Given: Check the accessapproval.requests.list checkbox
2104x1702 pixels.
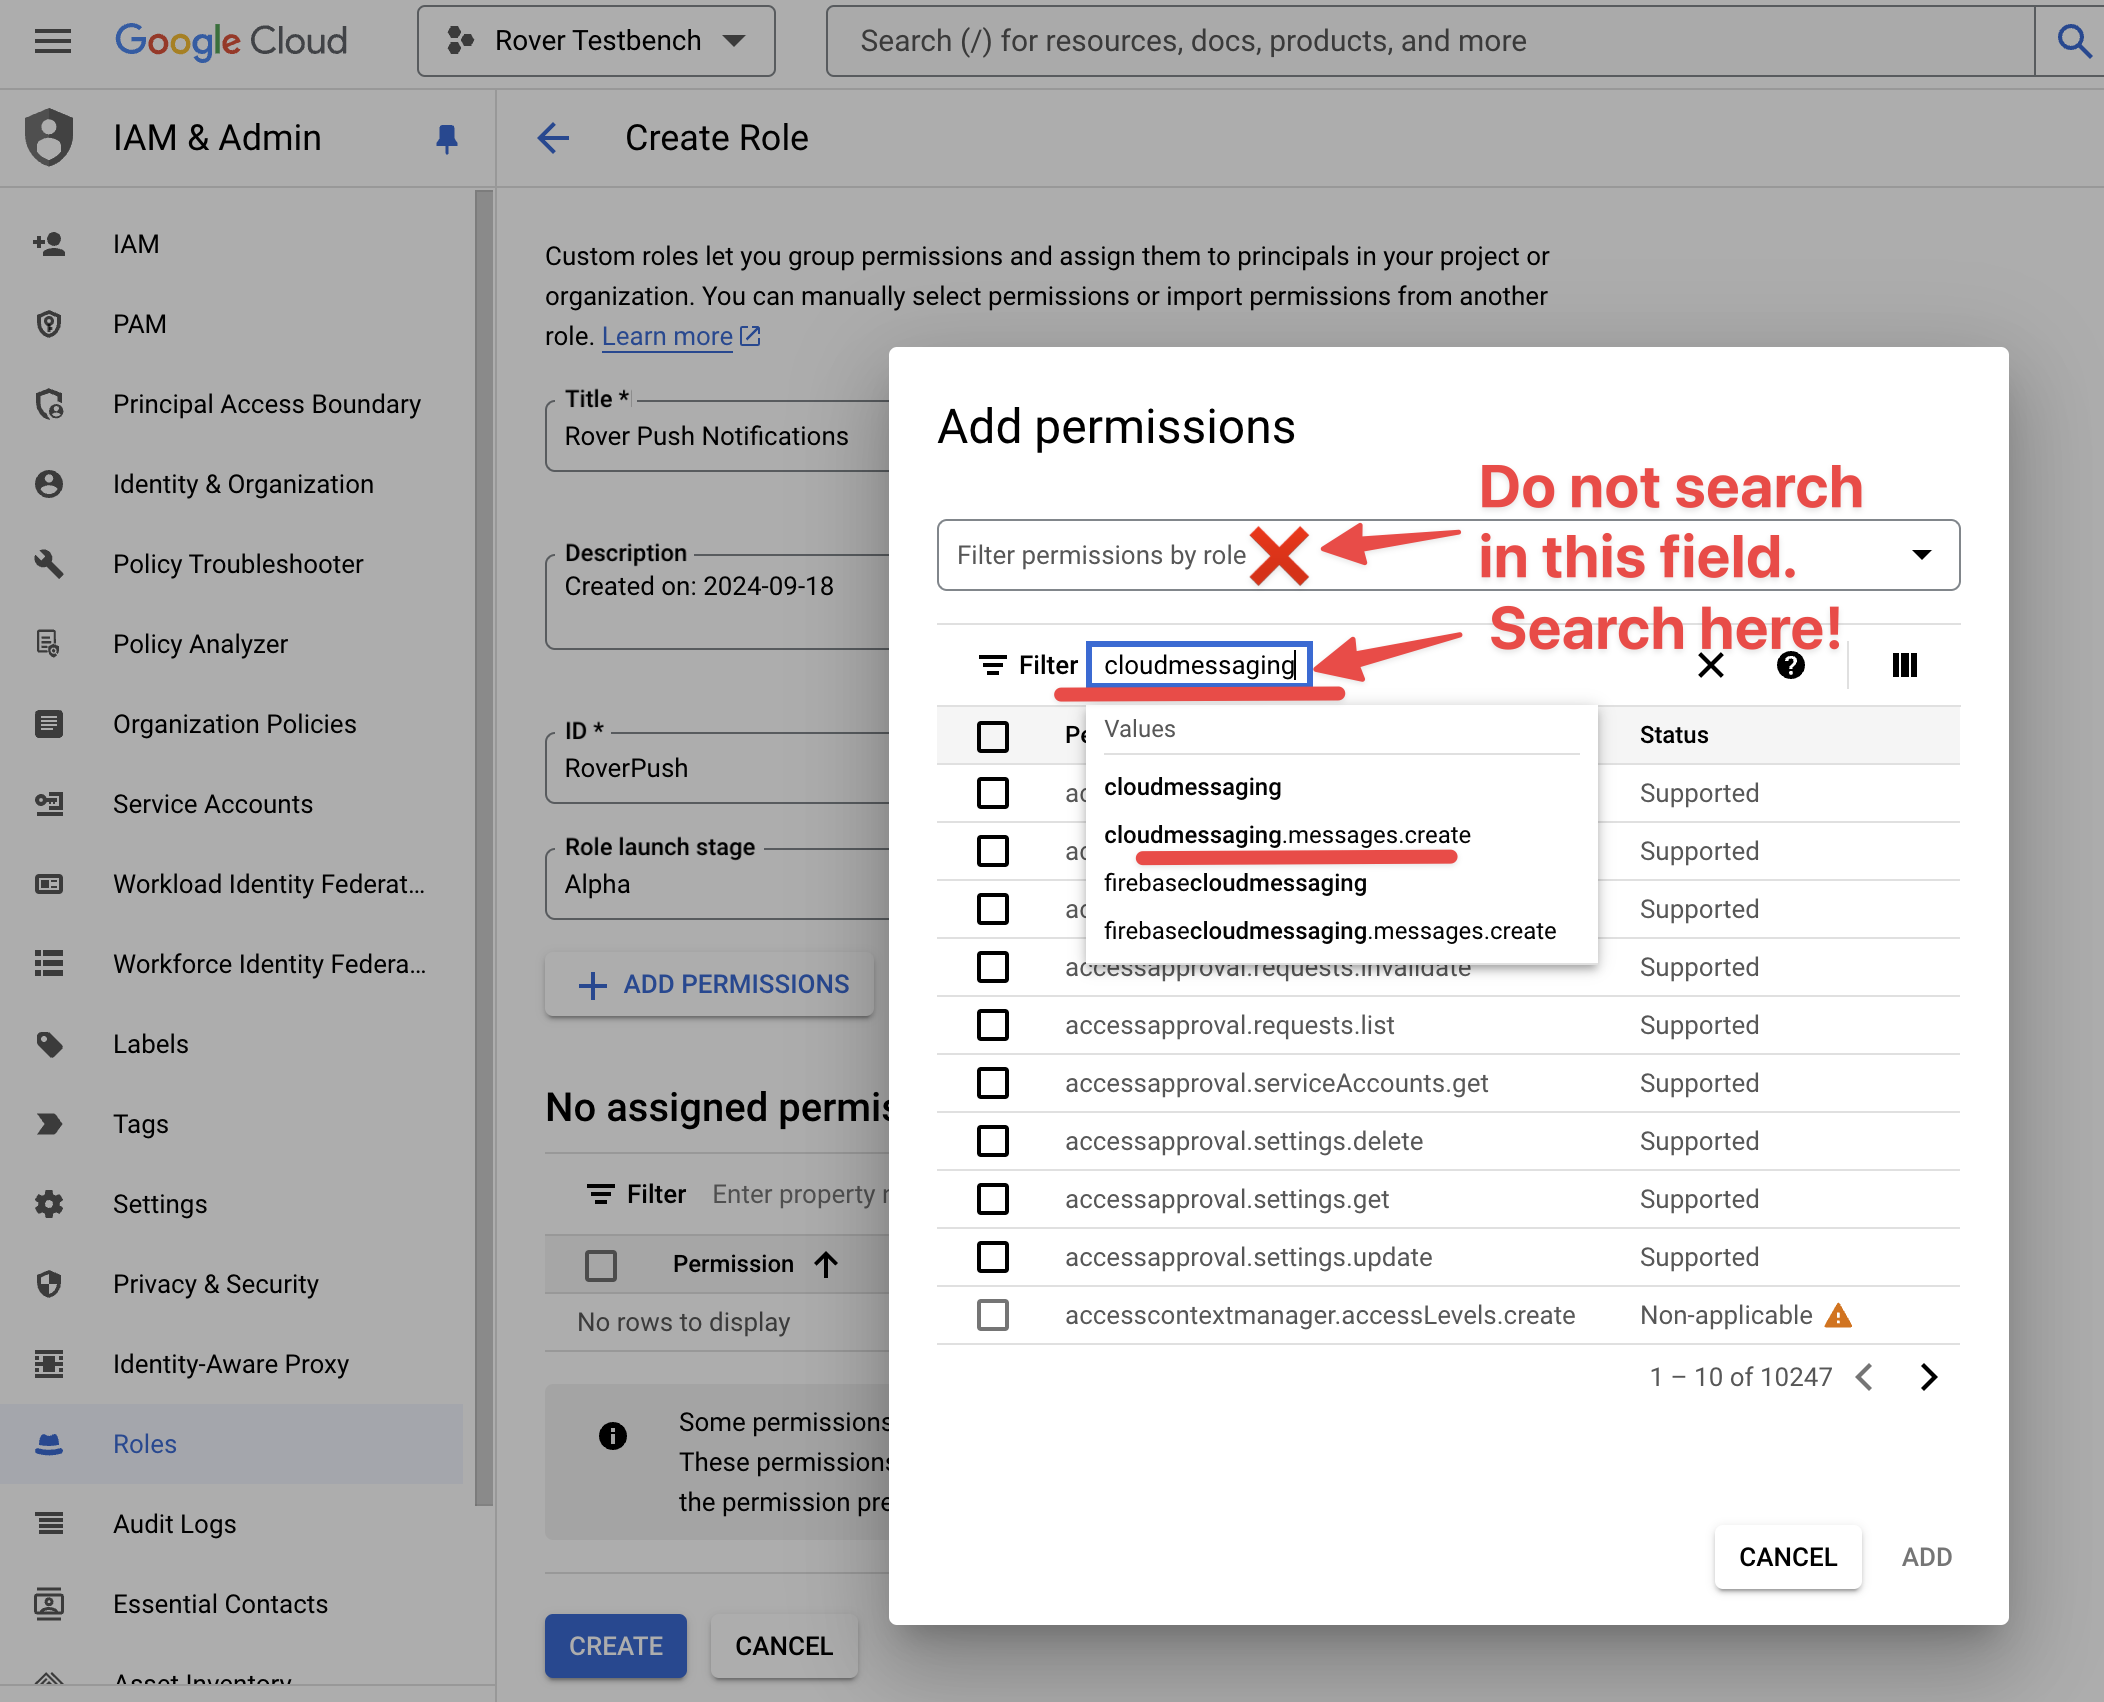Looking at the screenshot, I should click(992, 1025).
